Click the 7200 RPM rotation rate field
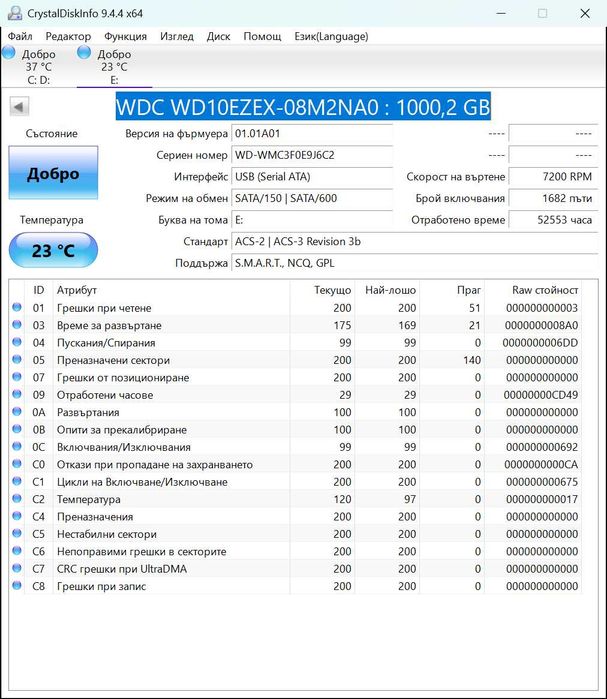 point(553,177)
